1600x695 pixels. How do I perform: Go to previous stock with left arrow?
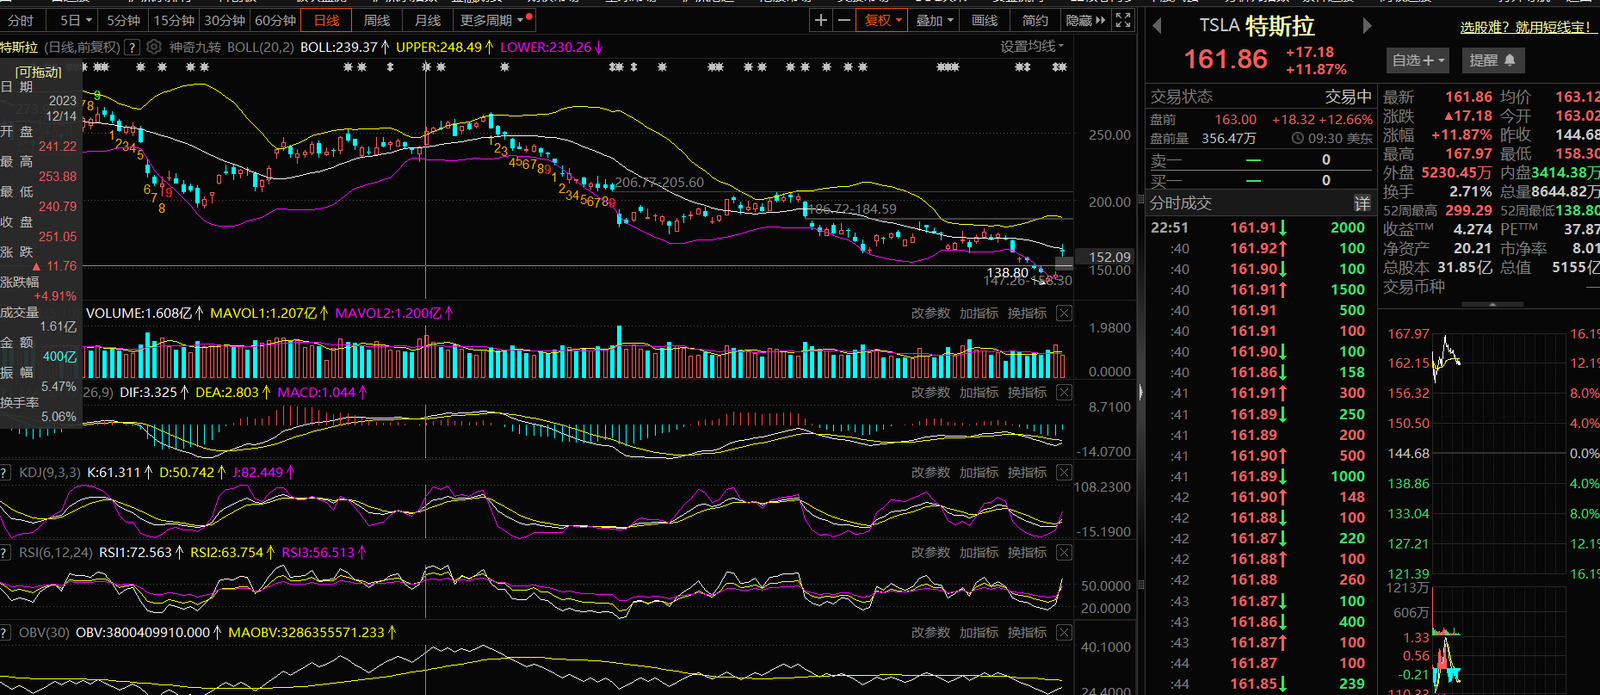(x=1158, y=27)
